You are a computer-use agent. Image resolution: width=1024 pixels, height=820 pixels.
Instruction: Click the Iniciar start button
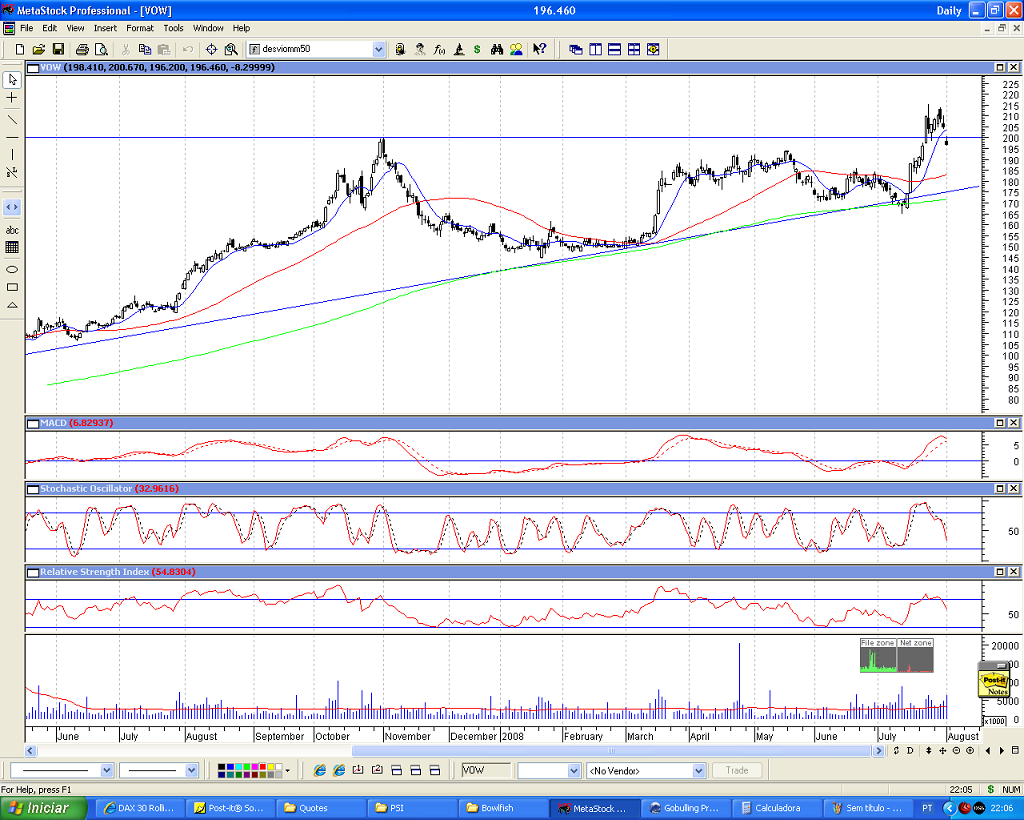tap(42, 808)
